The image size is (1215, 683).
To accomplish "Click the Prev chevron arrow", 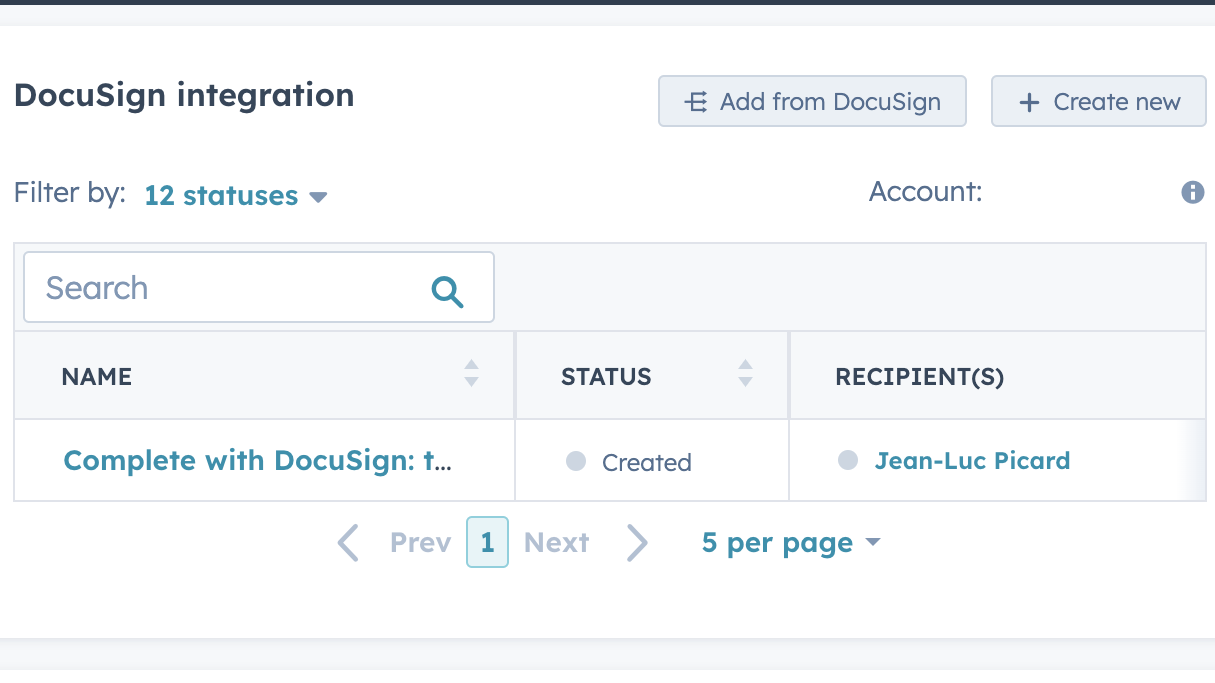I will point(347,542).
